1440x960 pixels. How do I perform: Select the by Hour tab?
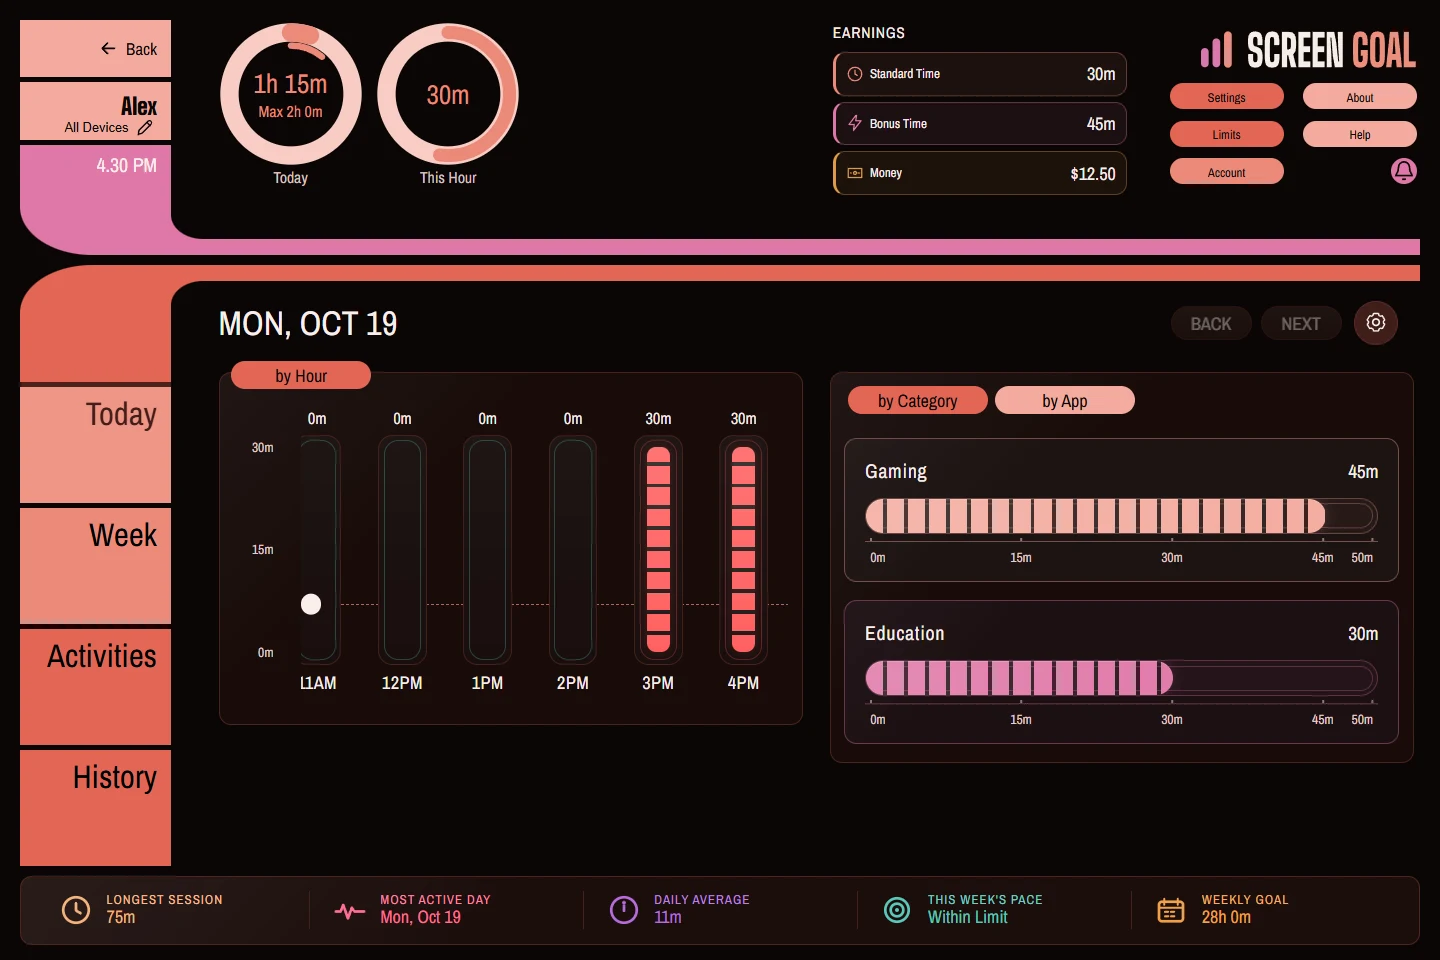[301, 375]
